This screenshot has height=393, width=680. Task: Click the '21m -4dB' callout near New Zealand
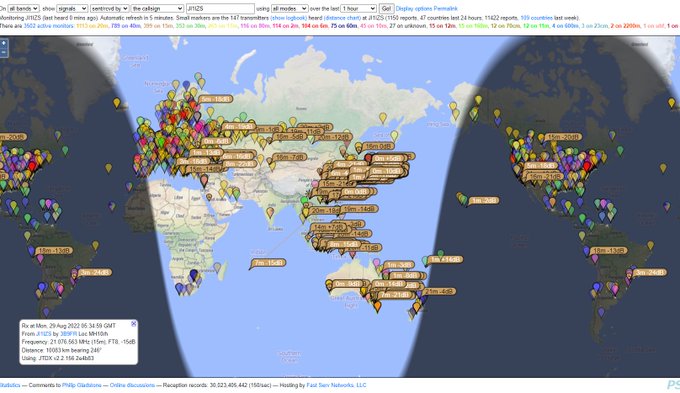pyautogui.click(x=439, y=291)
